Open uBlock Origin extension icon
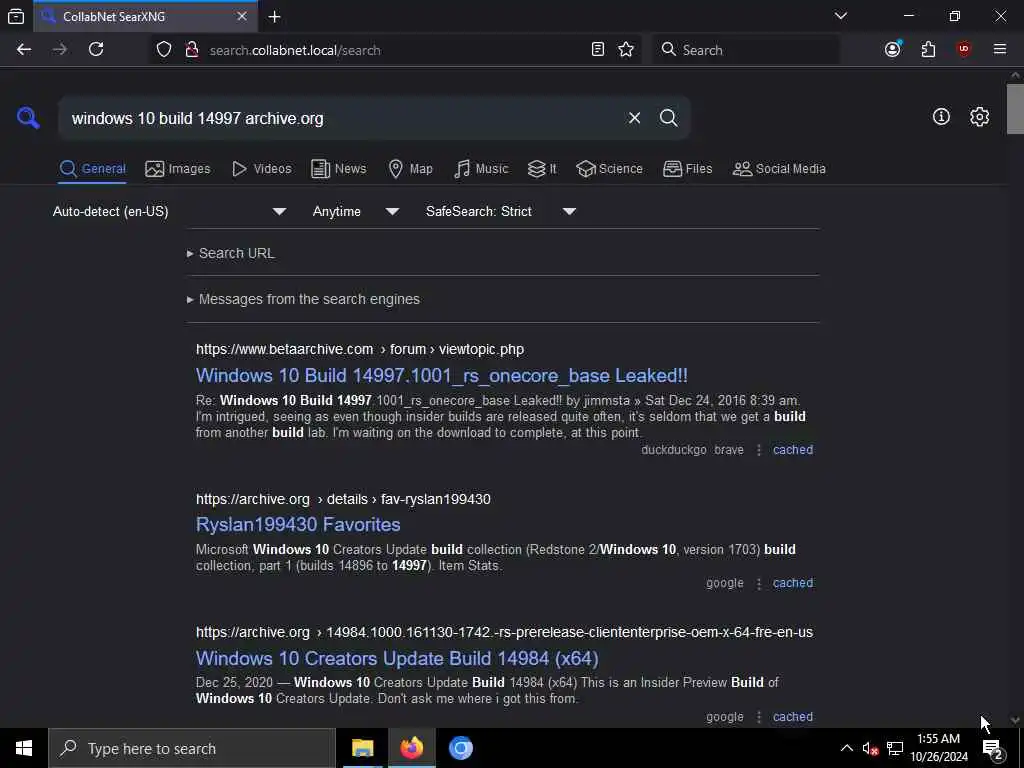 pos(963,50)
